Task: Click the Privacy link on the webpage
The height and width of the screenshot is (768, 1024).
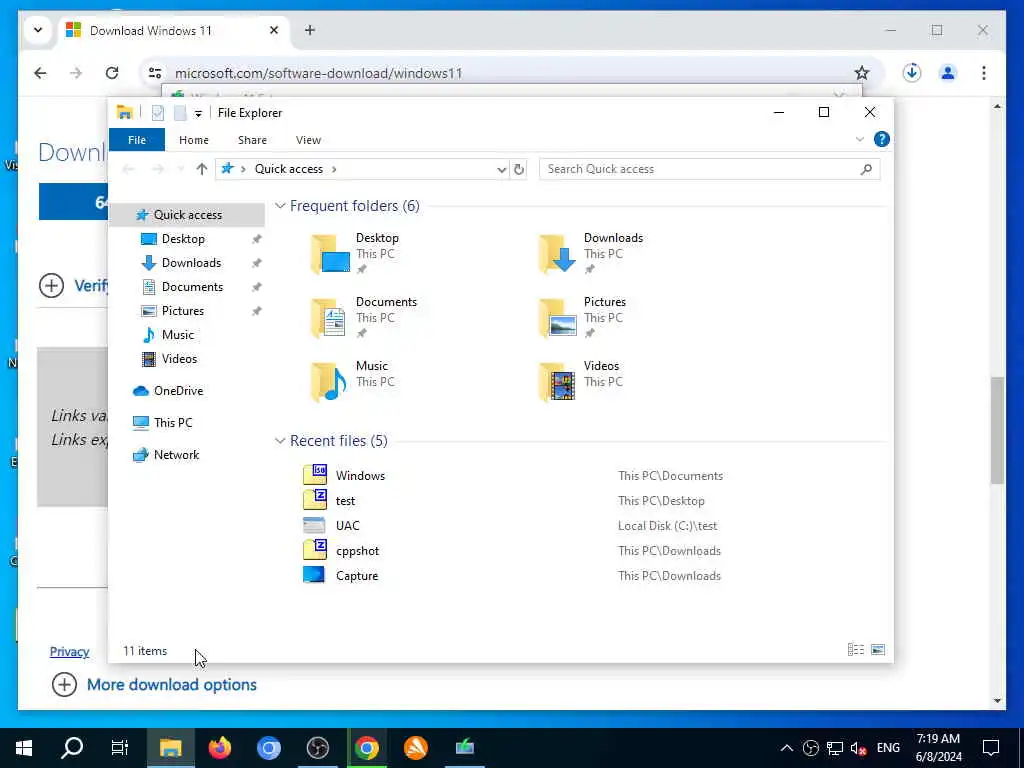Action: click(x=69, y=652)
